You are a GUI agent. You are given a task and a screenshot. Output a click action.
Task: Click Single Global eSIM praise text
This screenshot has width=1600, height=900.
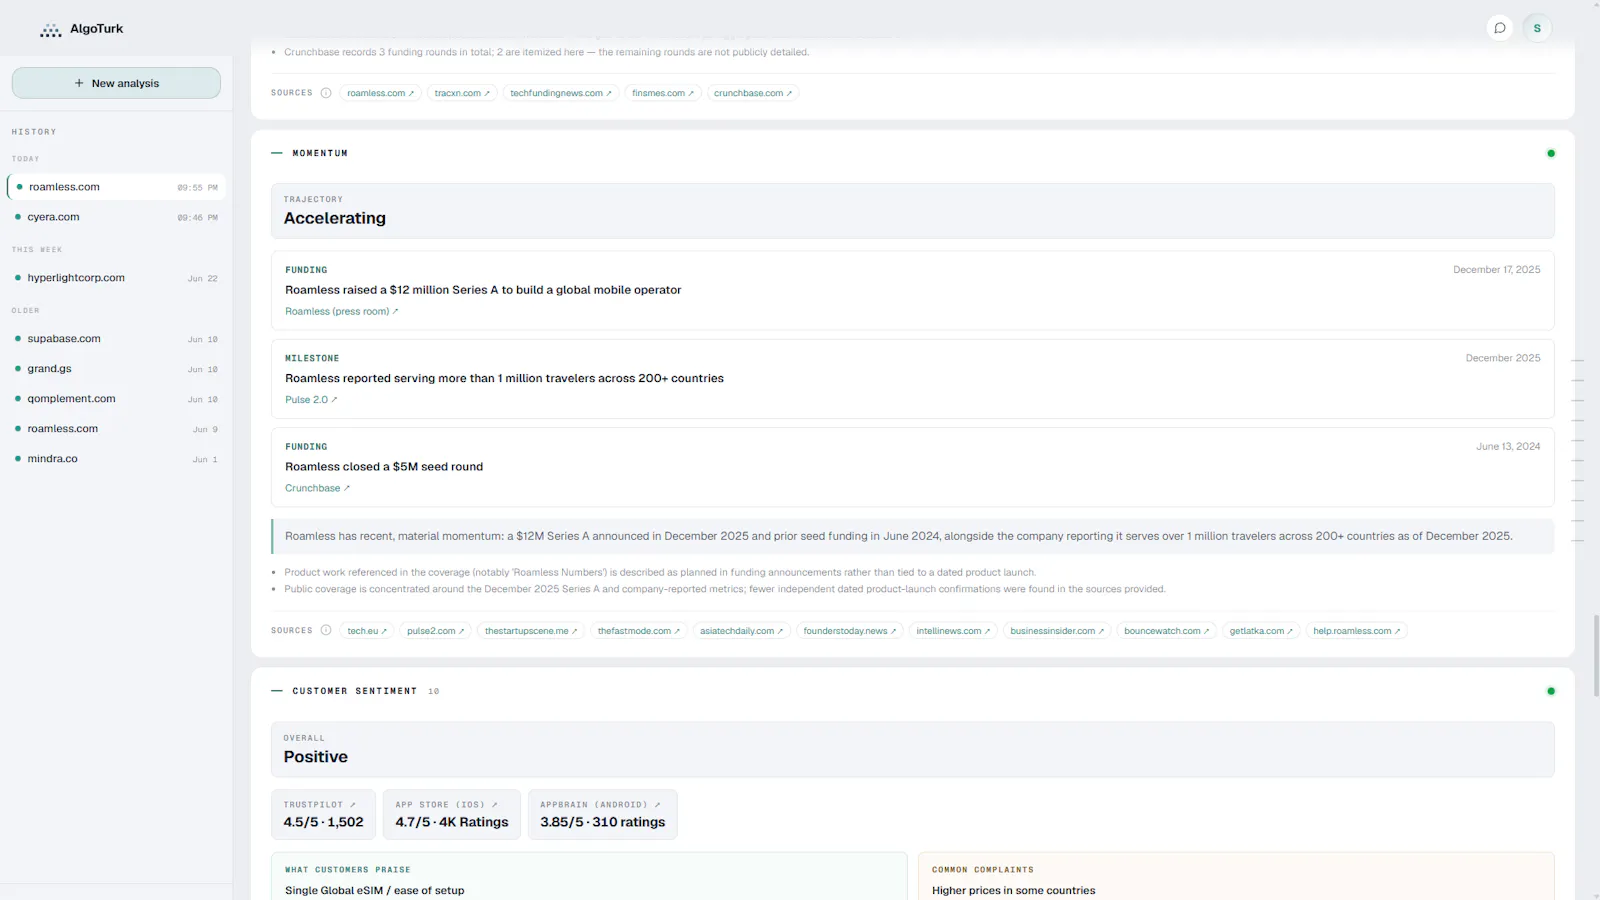click(375, 891)
